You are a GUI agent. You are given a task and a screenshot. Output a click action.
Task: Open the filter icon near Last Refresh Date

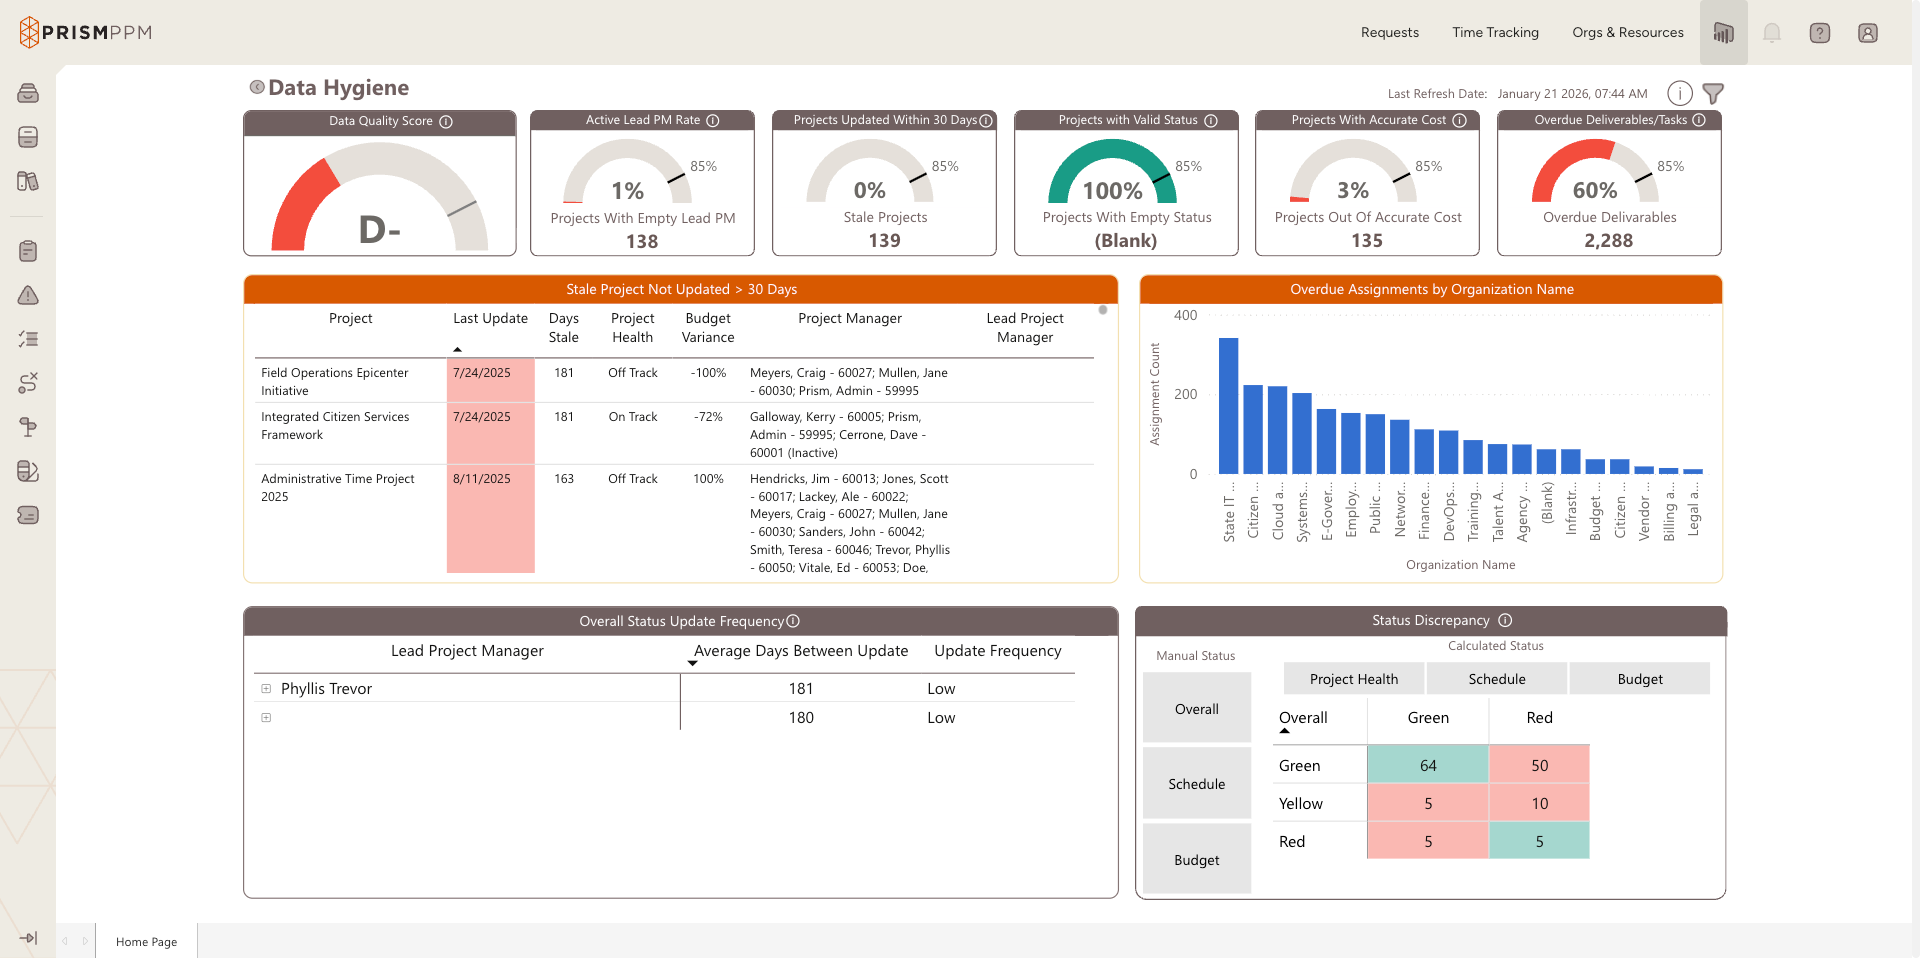pyautogui.click(x=1714, y=93)
